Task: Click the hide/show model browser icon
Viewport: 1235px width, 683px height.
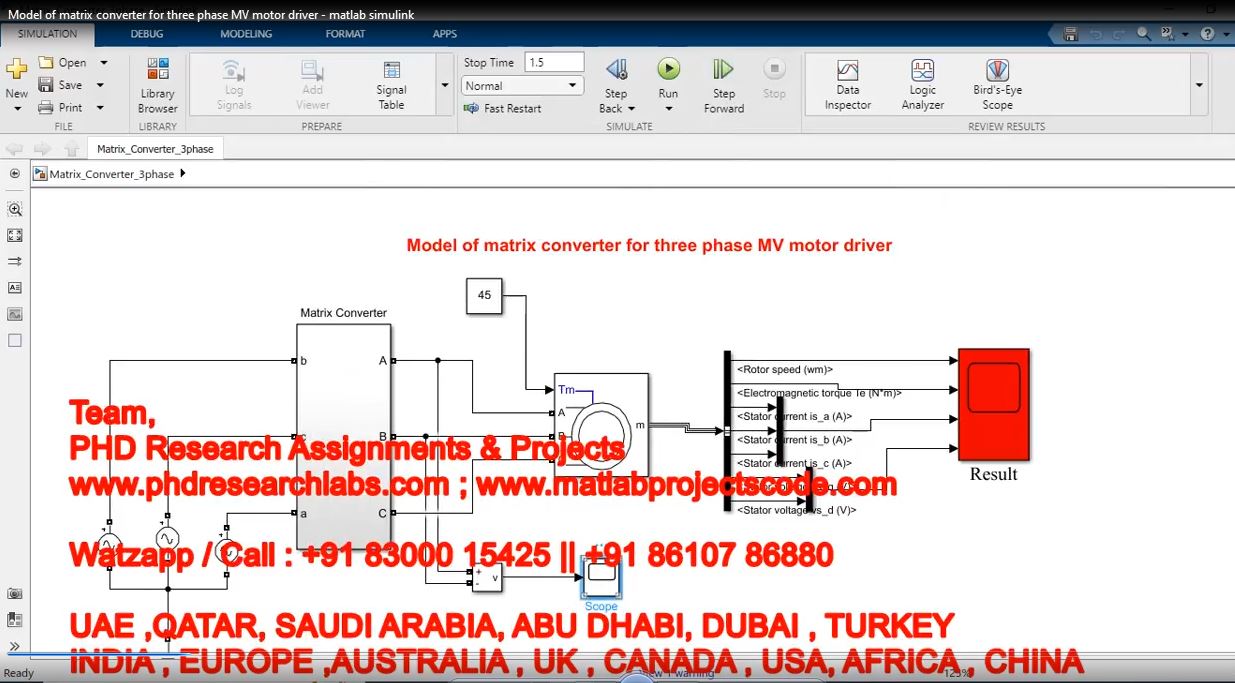Action: click(14, 173)
